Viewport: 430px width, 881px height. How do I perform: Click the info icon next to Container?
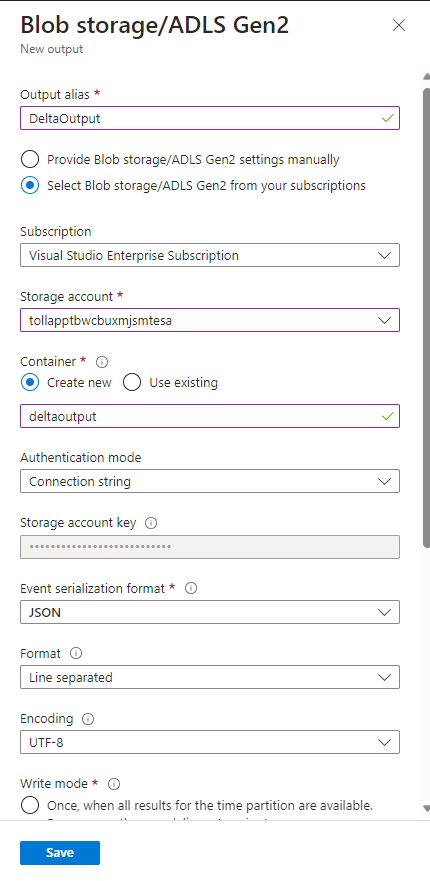pos(102,361)
